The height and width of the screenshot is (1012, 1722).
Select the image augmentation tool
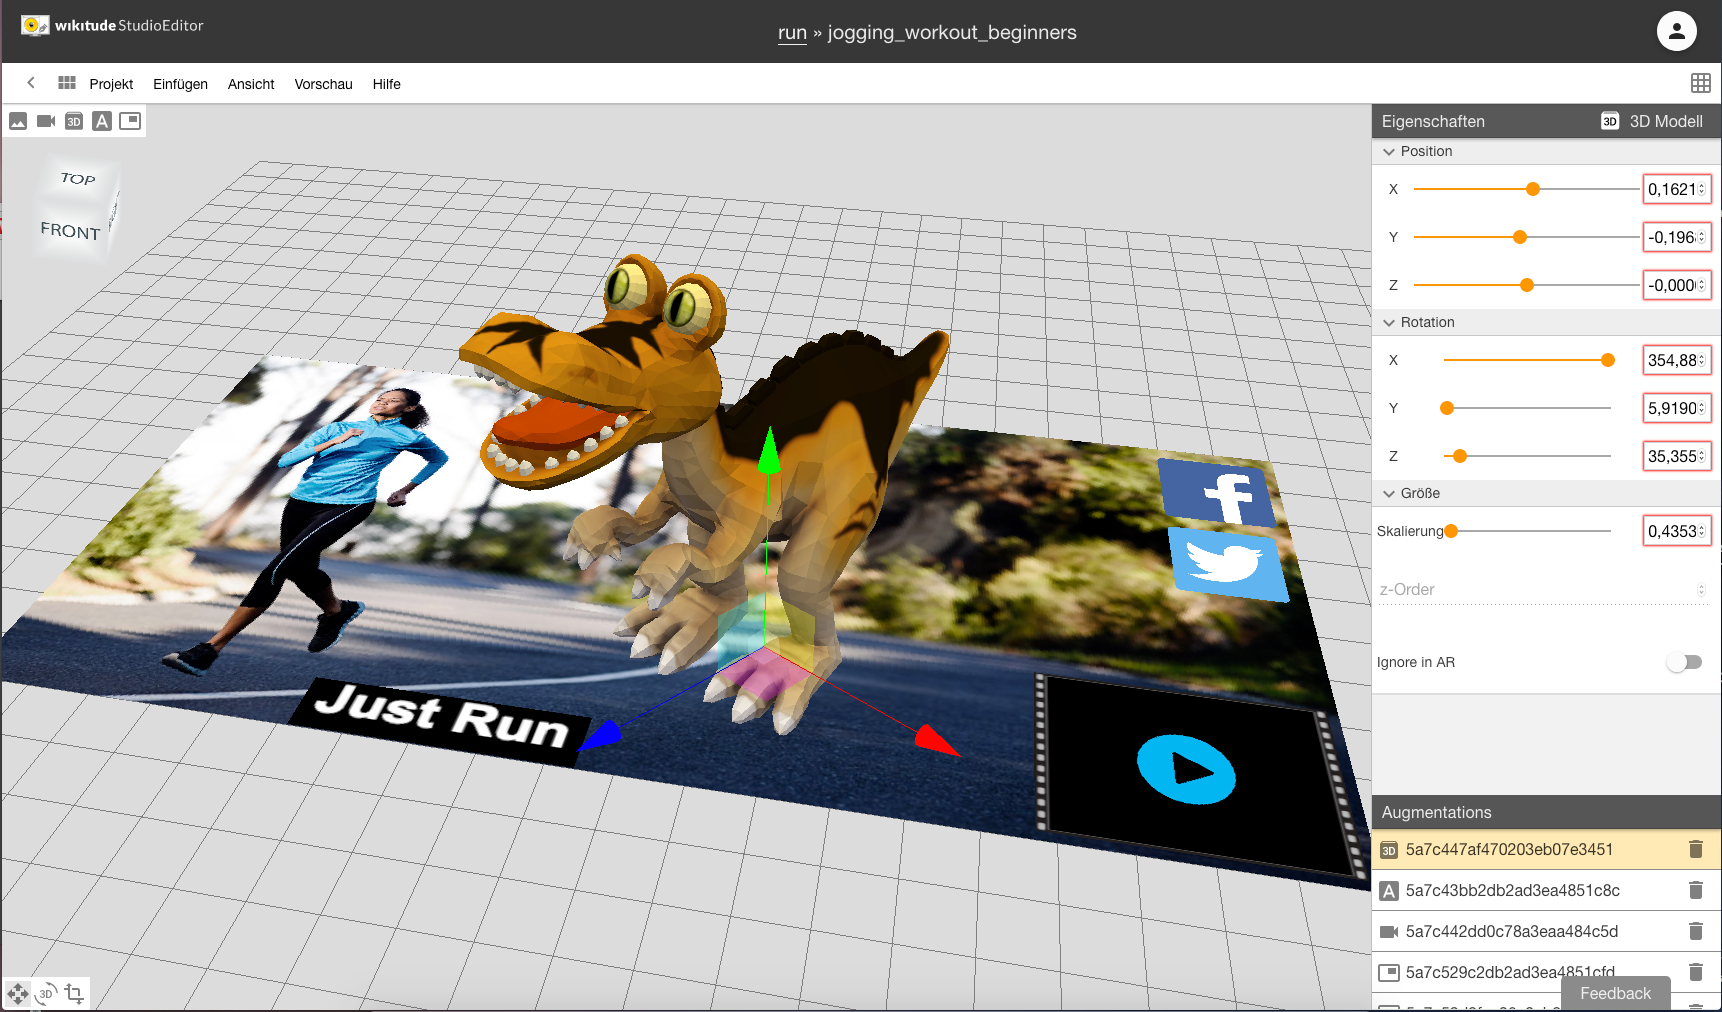click(x=17, y=120)
